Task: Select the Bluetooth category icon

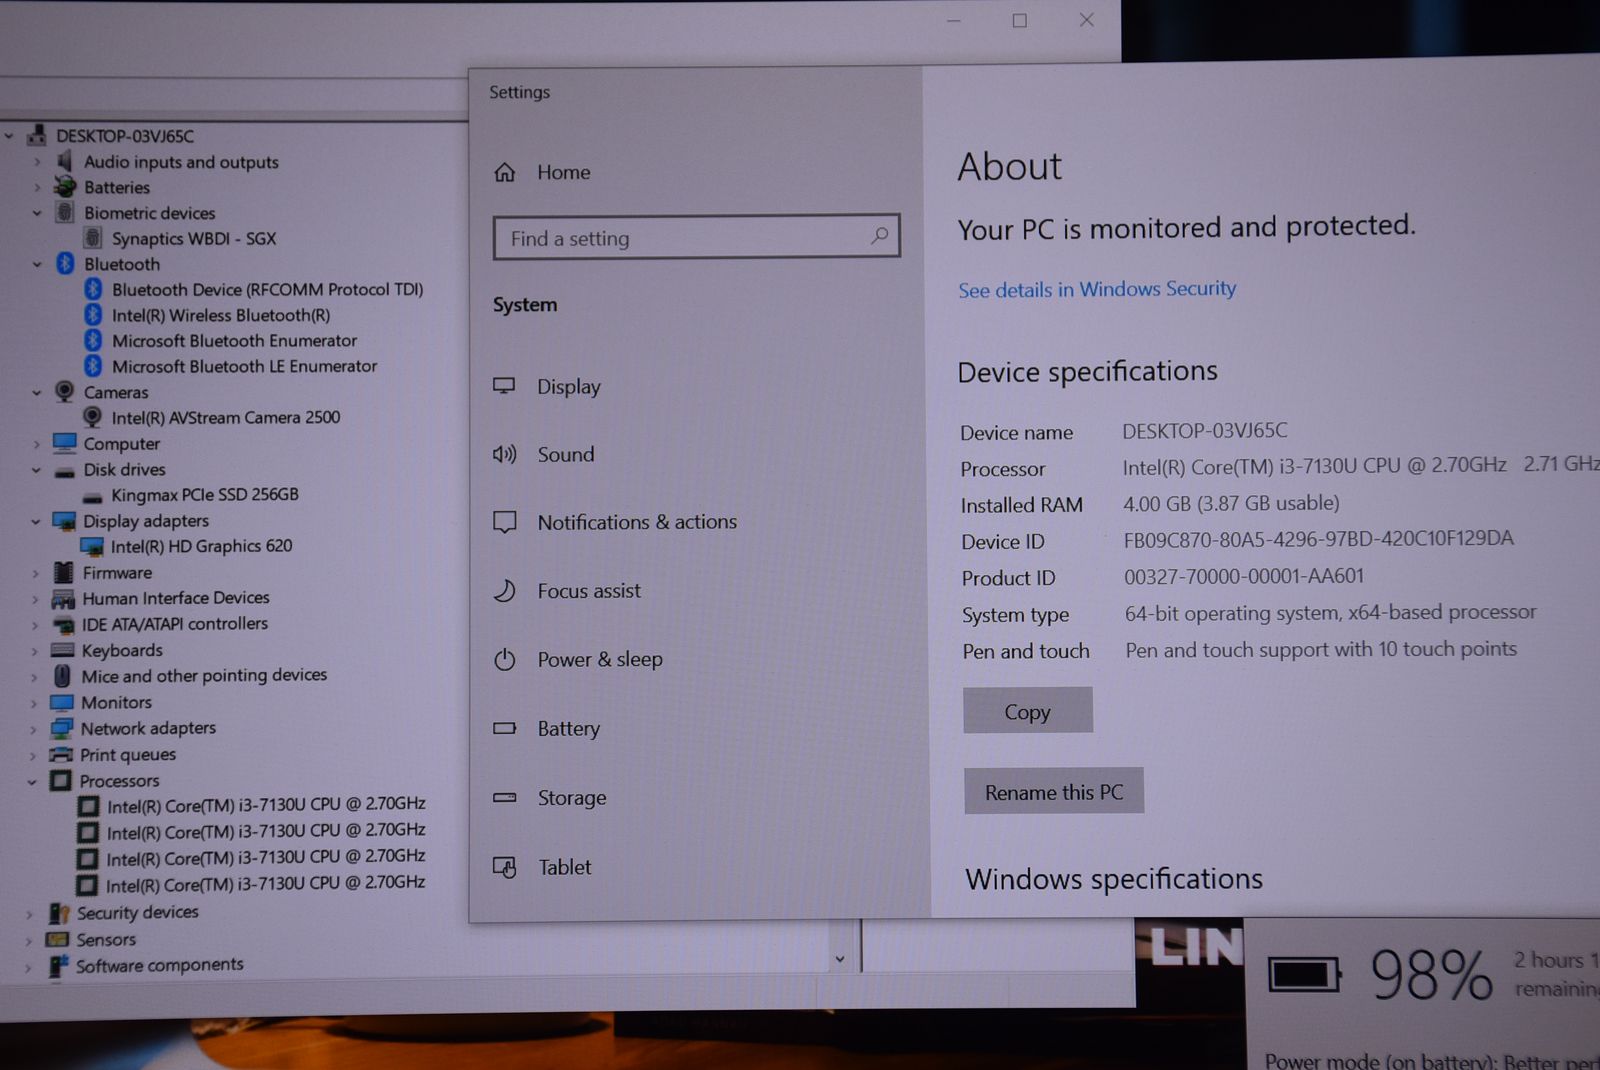Action: 65,263
